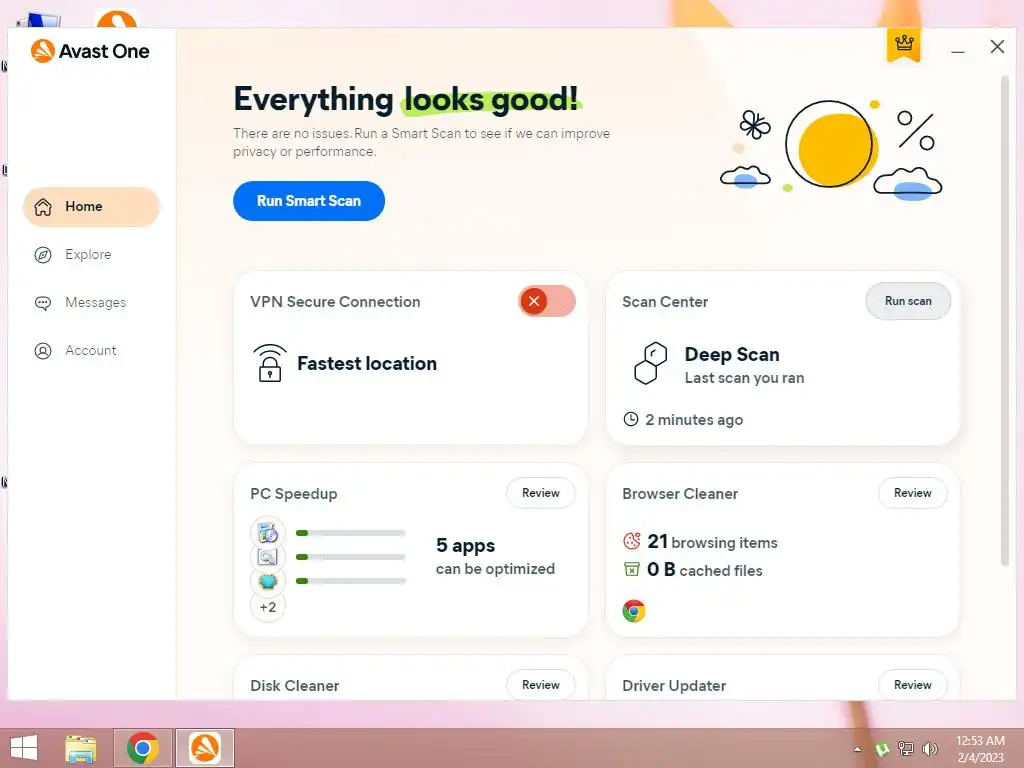Toggle the VPN Secure Connection switch
This screenshot has height=768, width=1024.
547,301
